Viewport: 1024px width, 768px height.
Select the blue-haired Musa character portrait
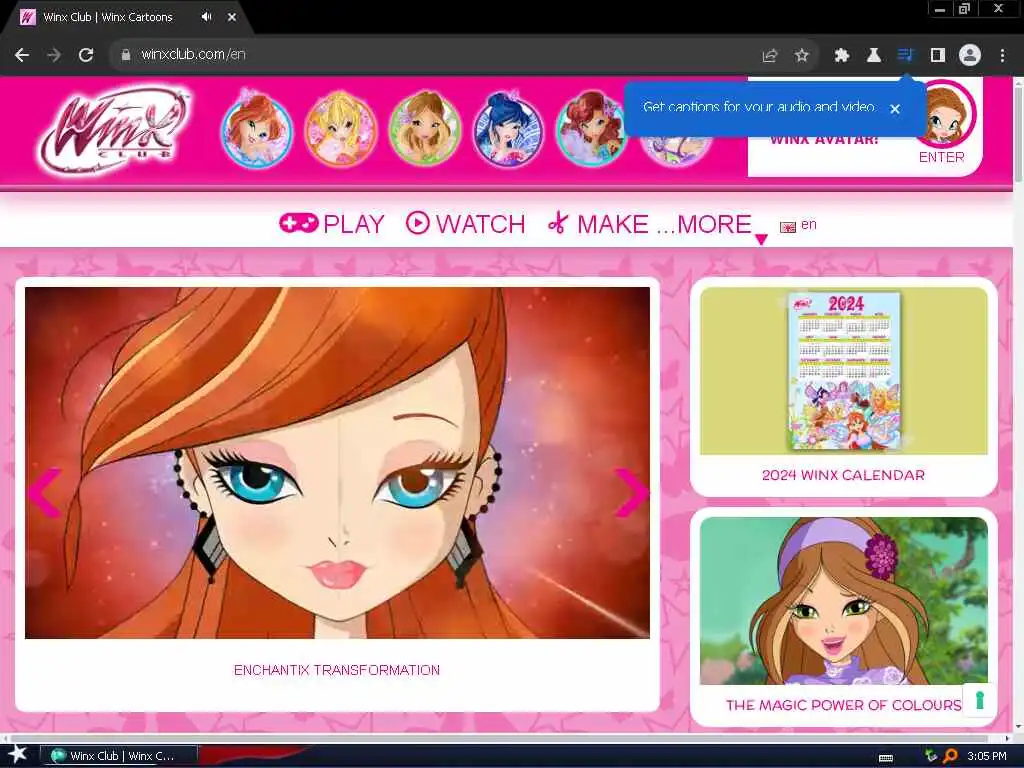tap(508, 129)
